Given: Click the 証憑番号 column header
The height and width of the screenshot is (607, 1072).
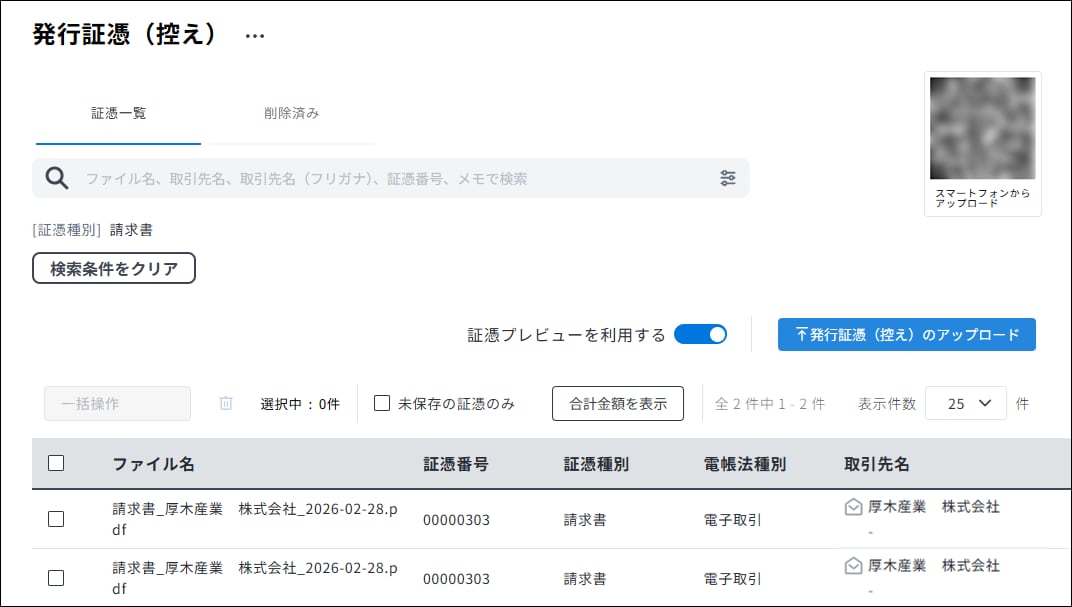Looking at the screenshot, I should (x=456, y=464).
